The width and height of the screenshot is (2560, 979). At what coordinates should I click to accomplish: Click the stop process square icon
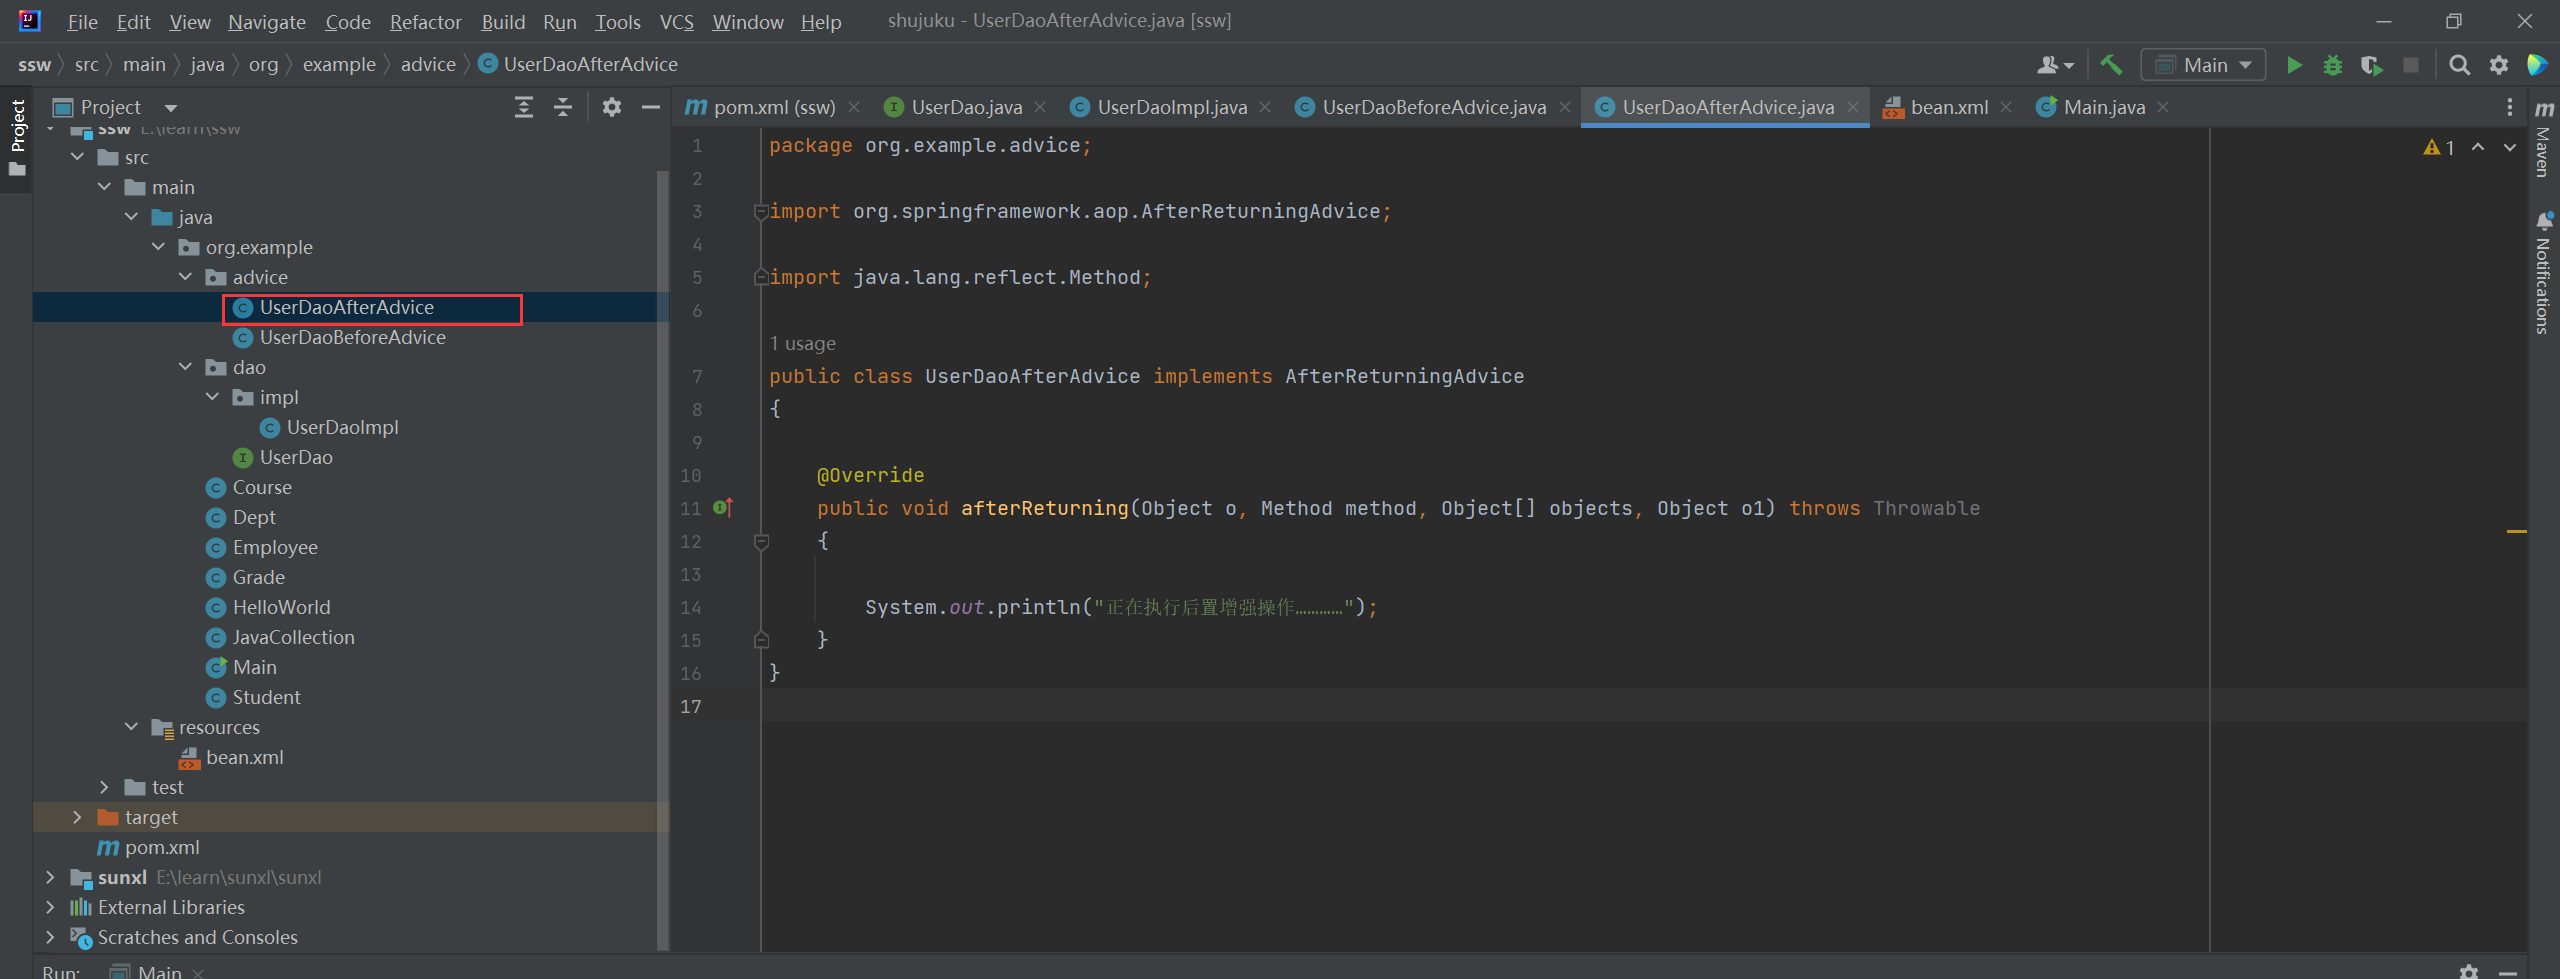[2411, 65]
